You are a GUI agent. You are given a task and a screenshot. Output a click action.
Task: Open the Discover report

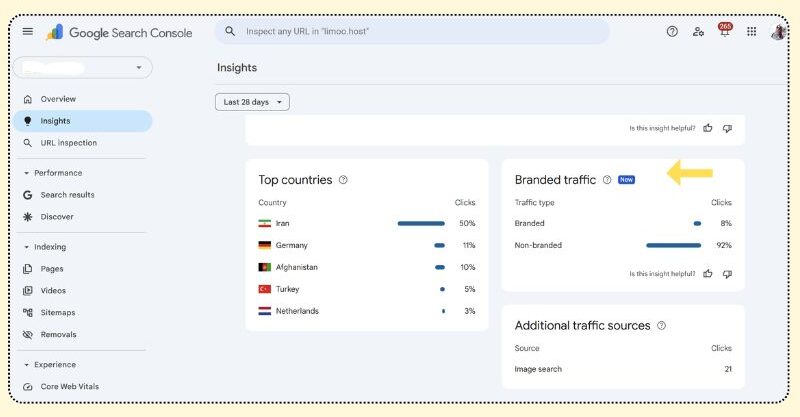(x=83, y=217)
